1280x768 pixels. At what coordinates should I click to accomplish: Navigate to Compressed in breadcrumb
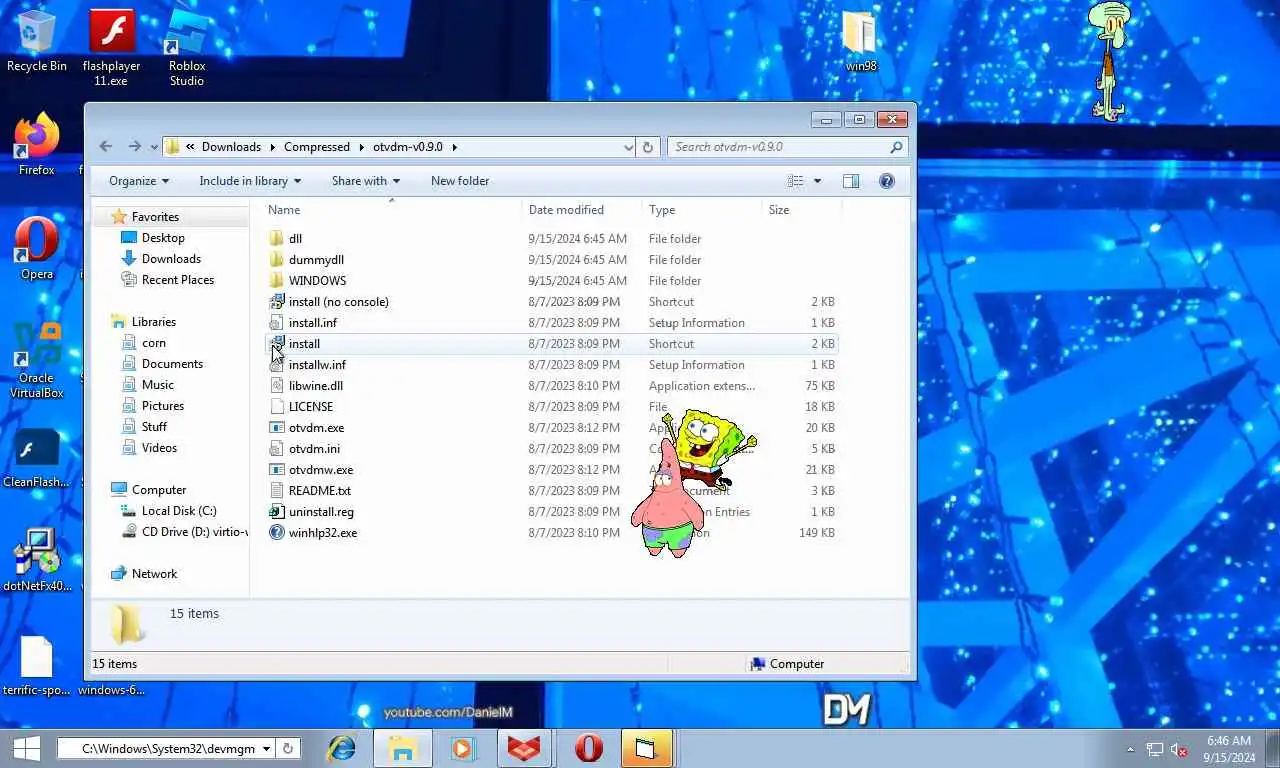pos(317,147)
